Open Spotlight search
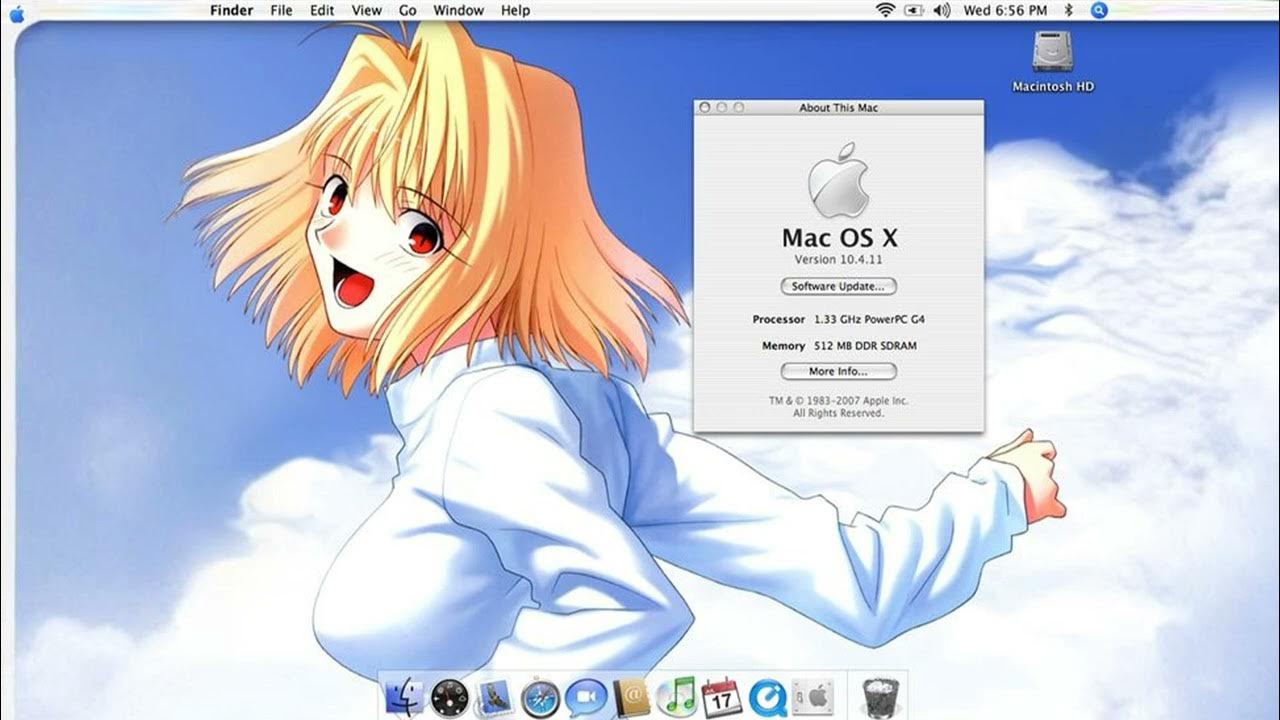This screenshot has width=1280, height=720. (1099, 10)
